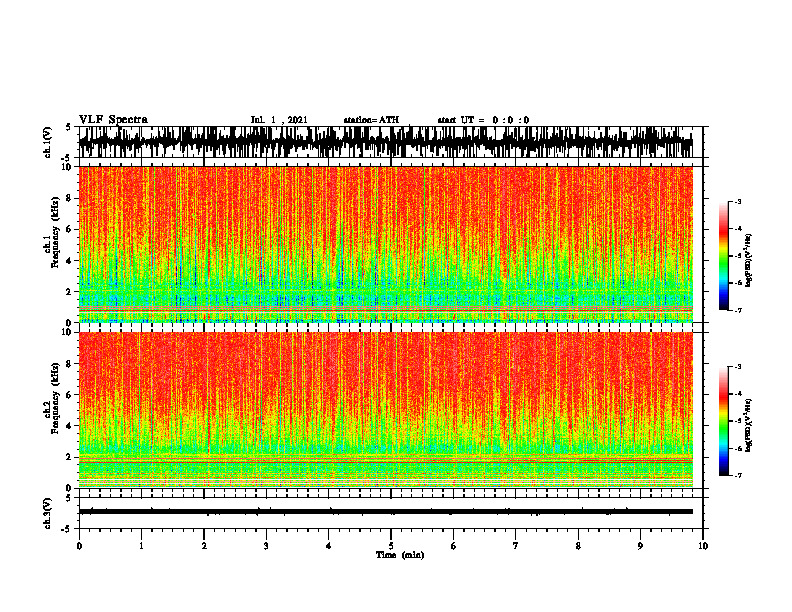Click time axis tick label "6"
Viewport: 792px width, 612px height.
[454, 546]
